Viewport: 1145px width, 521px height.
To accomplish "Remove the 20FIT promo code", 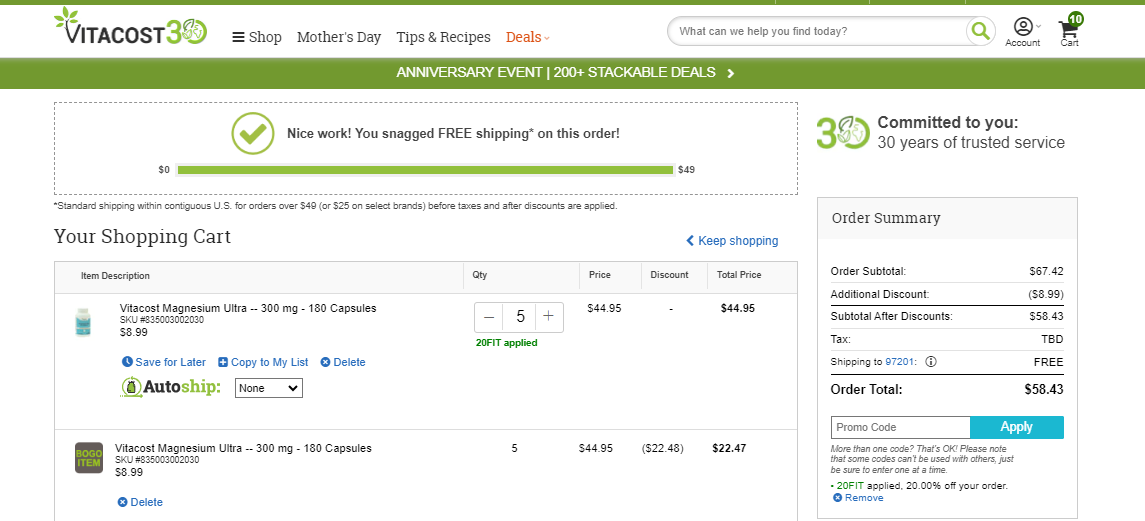I will tap(858, 498).
